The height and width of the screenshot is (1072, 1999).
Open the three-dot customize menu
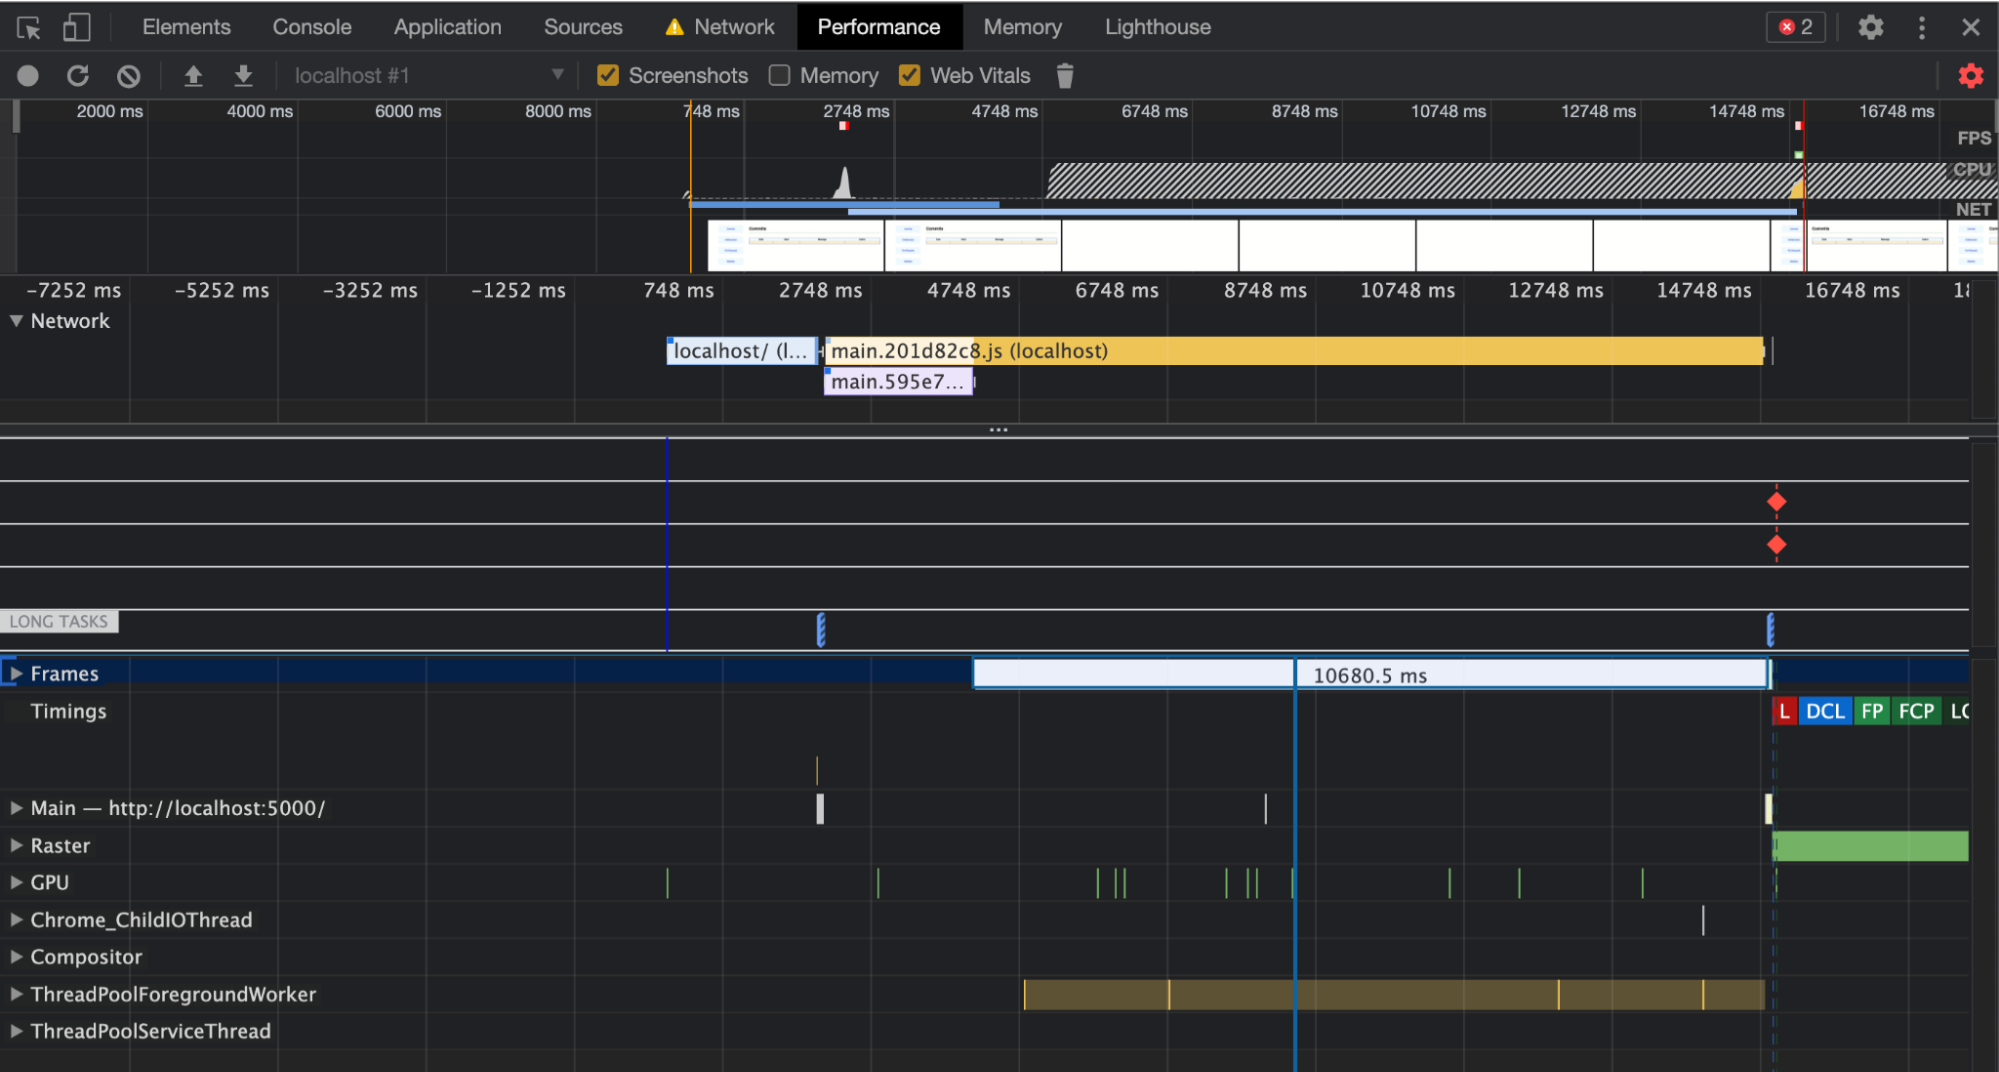click(1921, 27)
